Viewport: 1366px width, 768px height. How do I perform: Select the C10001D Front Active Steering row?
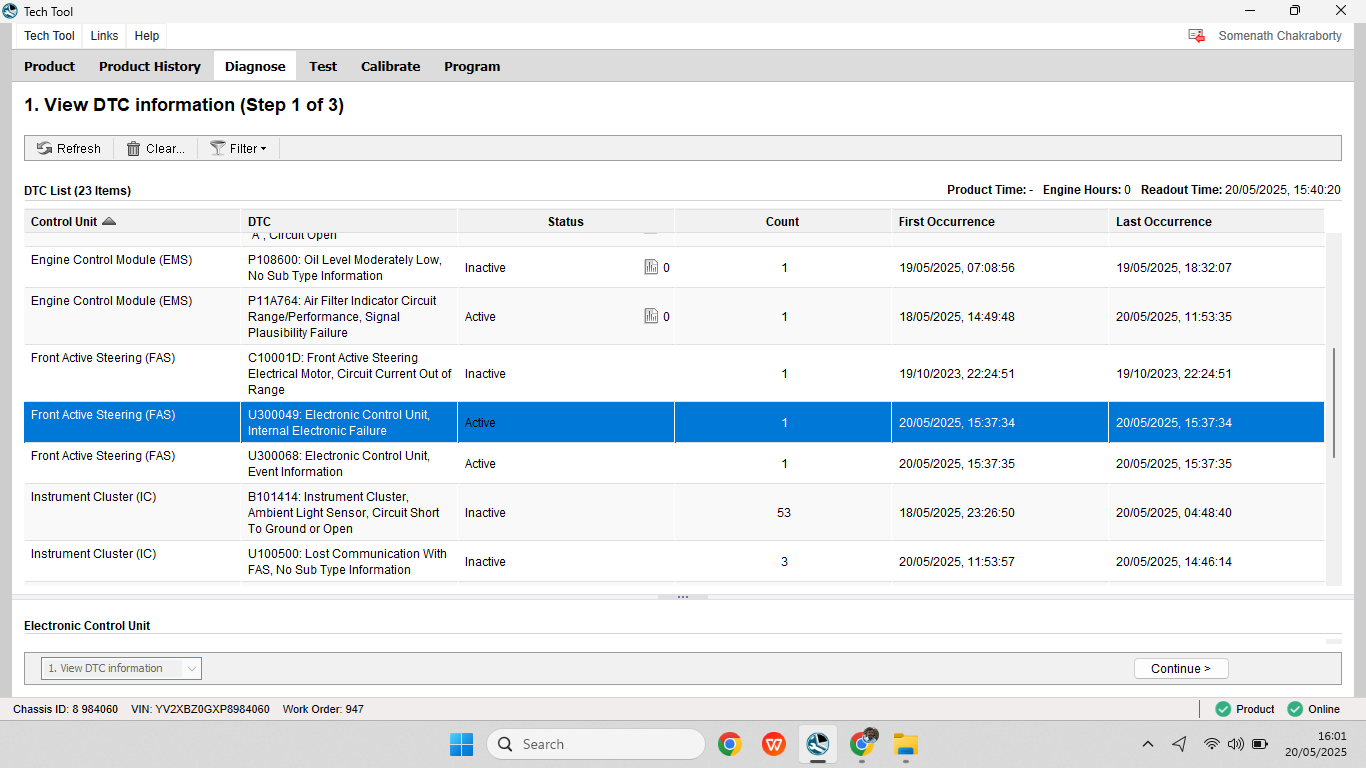(x=674, y=373)
